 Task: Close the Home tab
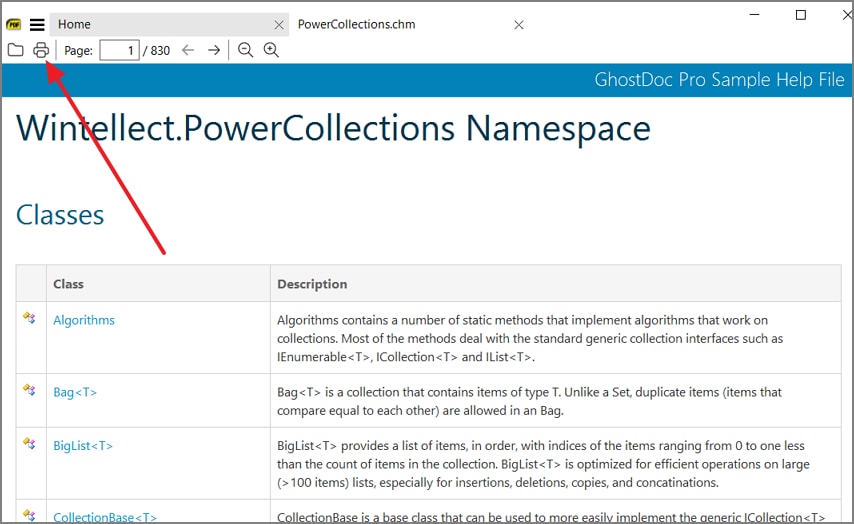[279, 25]
